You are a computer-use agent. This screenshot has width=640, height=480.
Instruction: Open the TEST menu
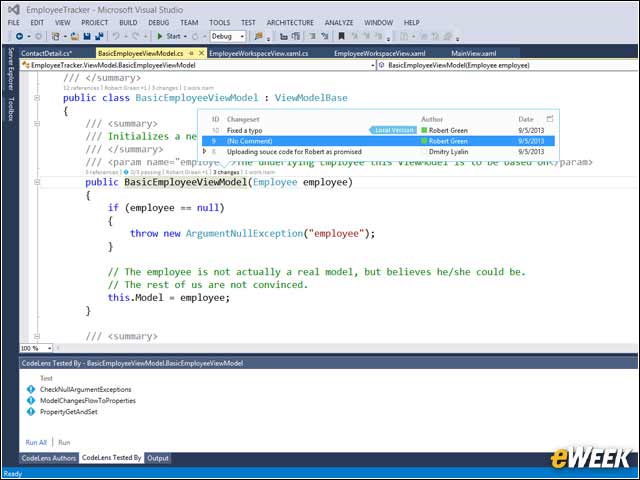tap(248, 22)
